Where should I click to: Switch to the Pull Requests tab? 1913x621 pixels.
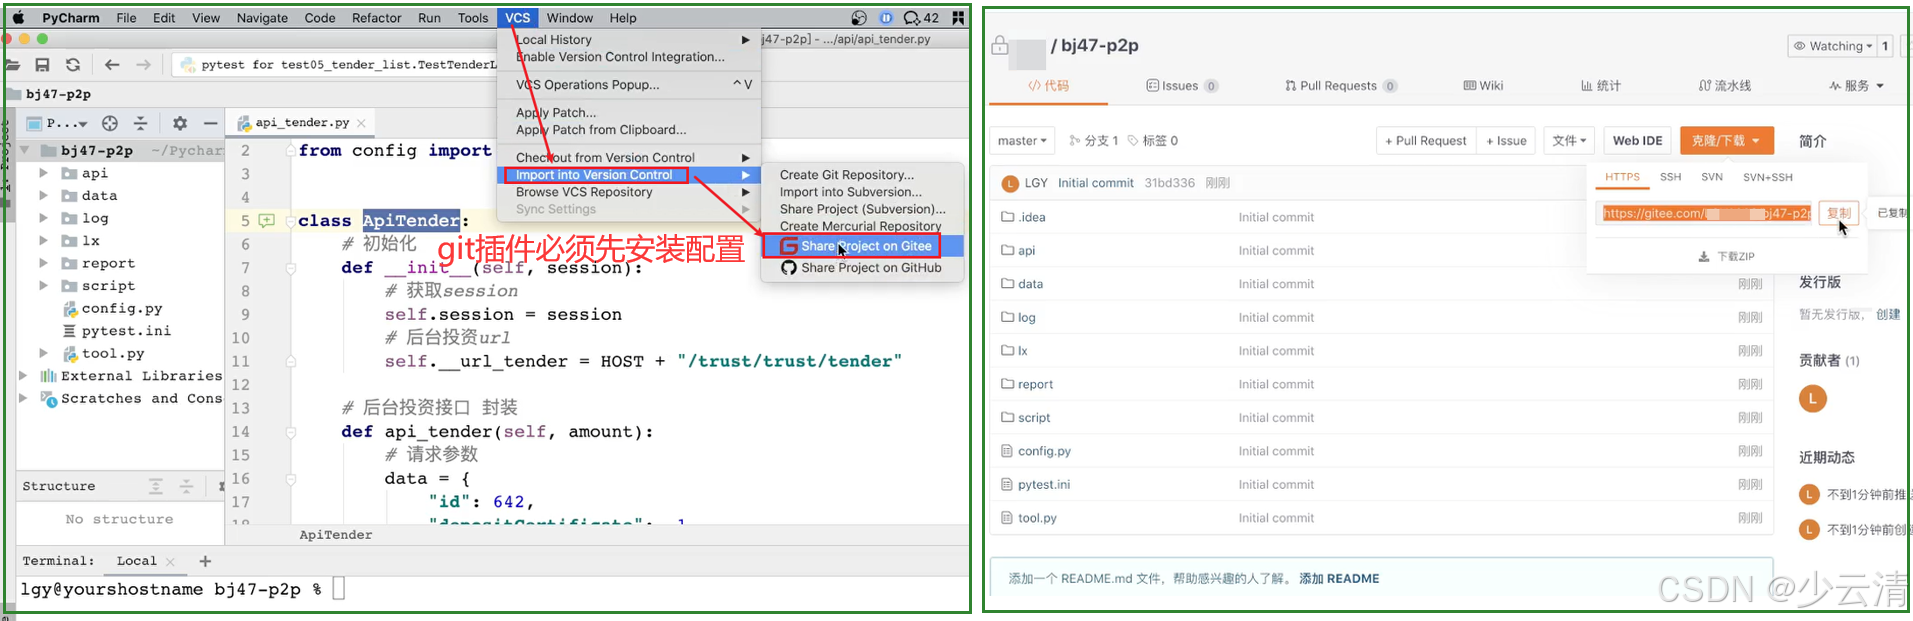coord(1341,86)
